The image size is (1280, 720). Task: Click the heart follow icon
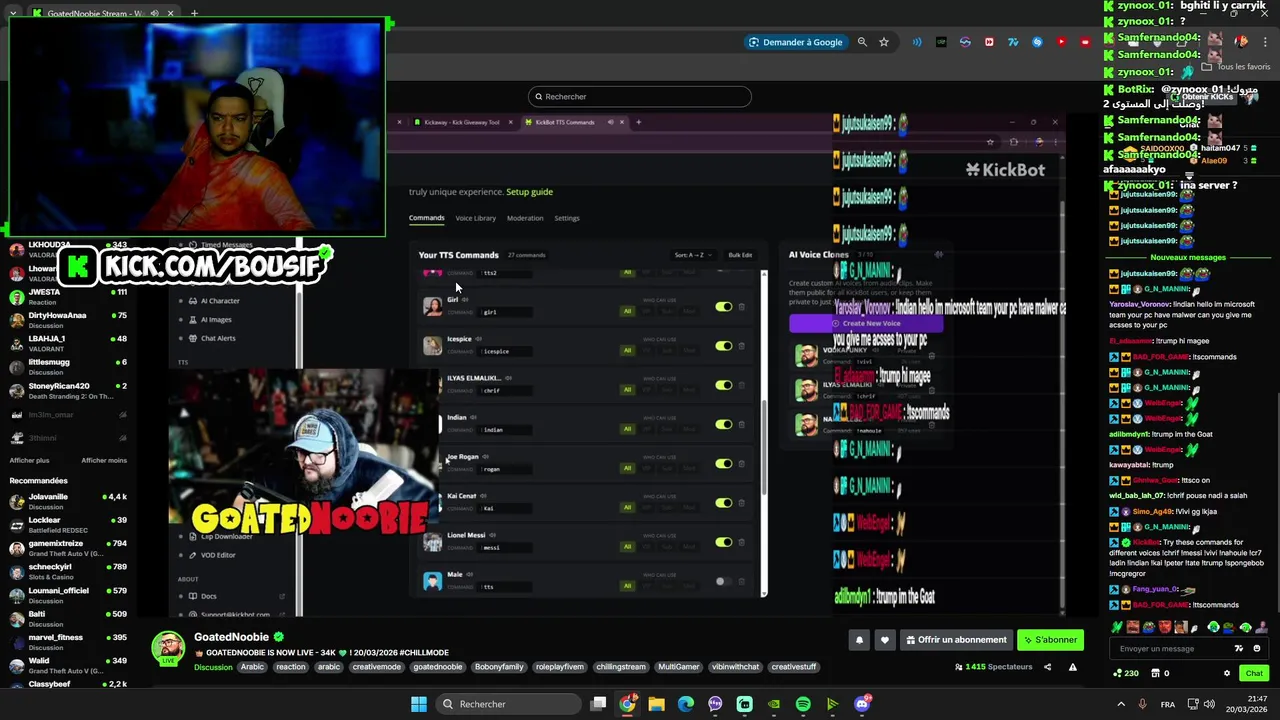(884, 640)
